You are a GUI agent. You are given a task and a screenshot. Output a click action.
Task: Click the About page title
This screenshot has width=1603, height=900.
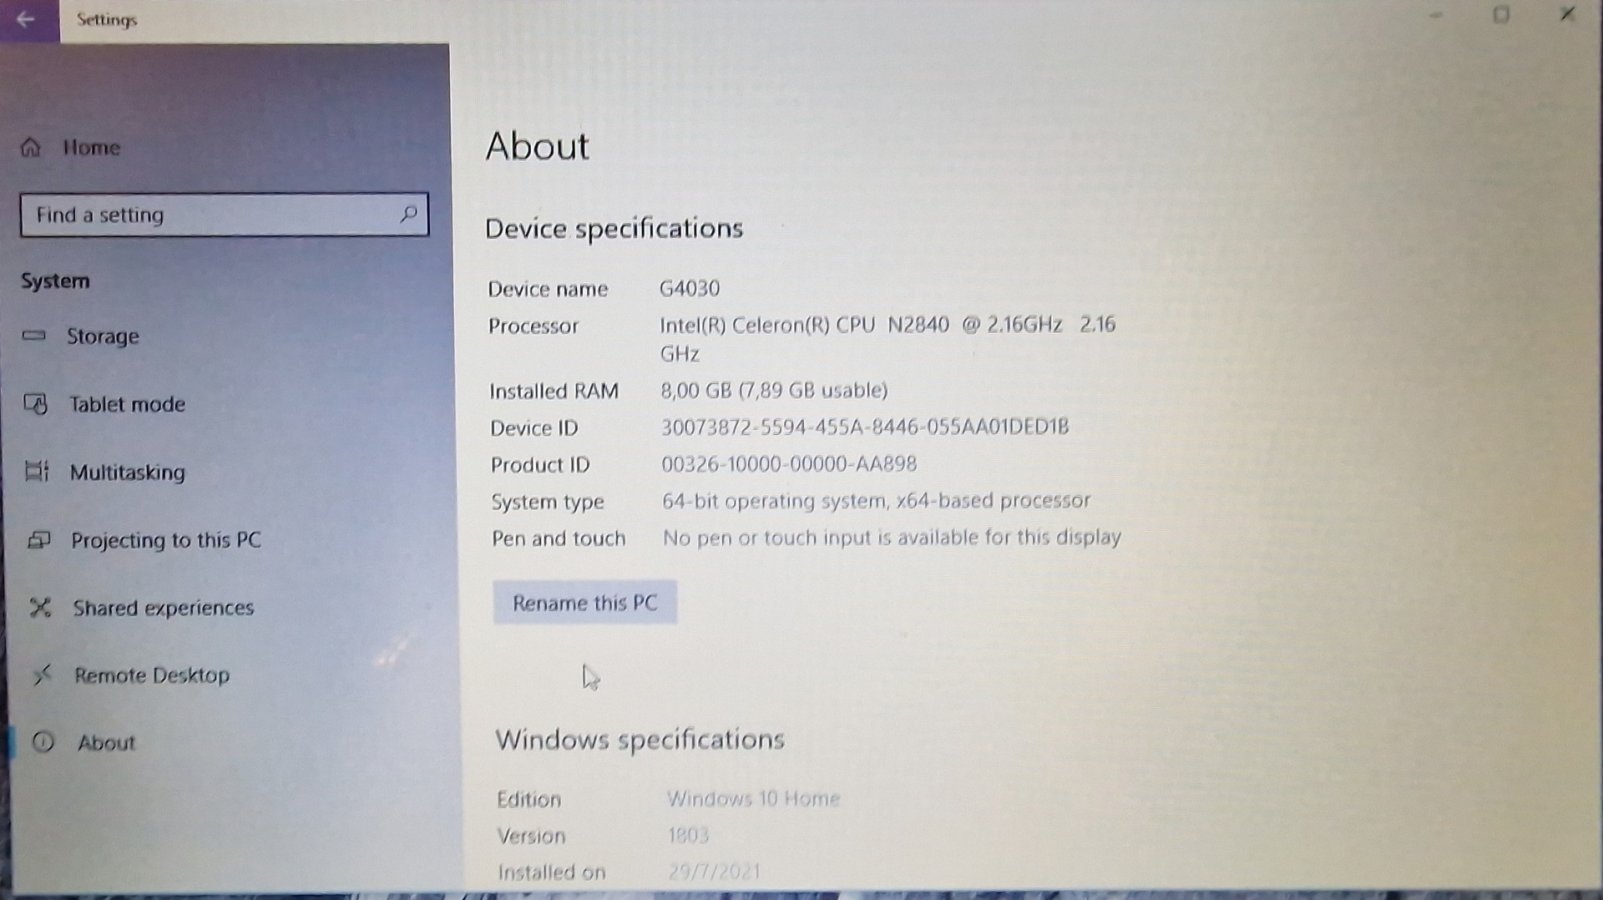point(538,146)
